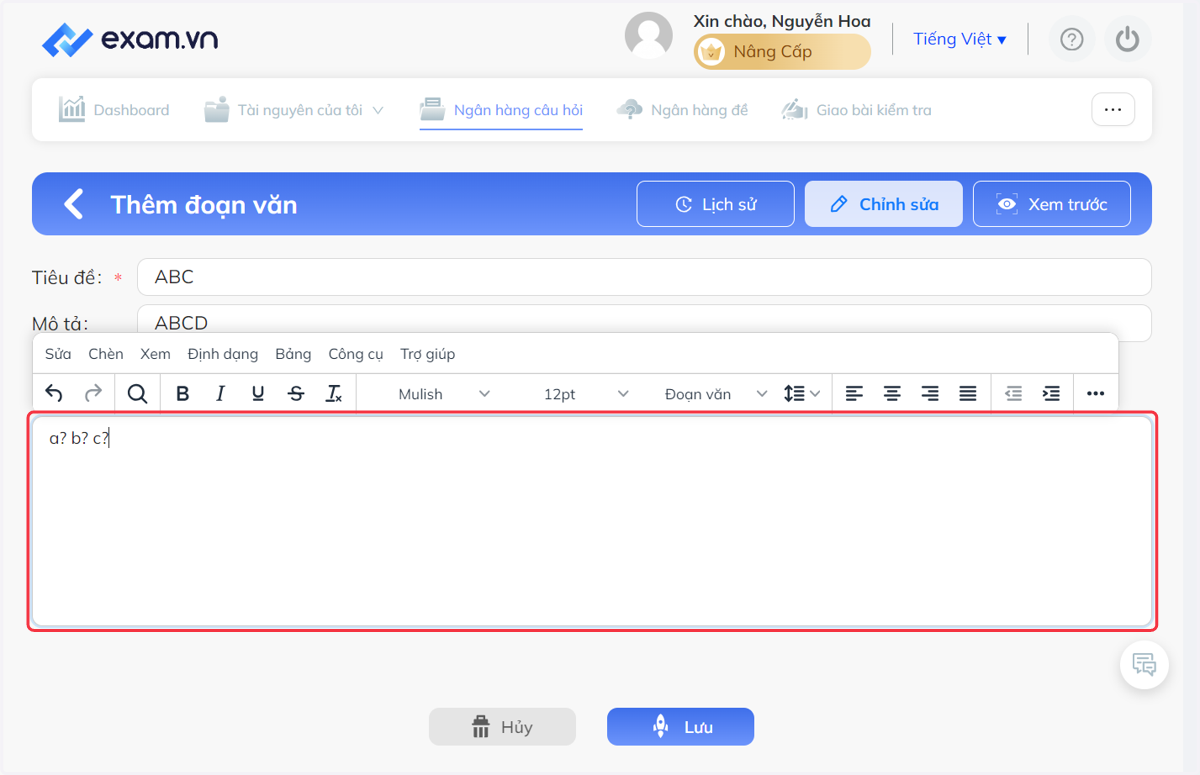Click the Tiêu đề input field
Screen dimensions: 1200x775
point(644,277)
